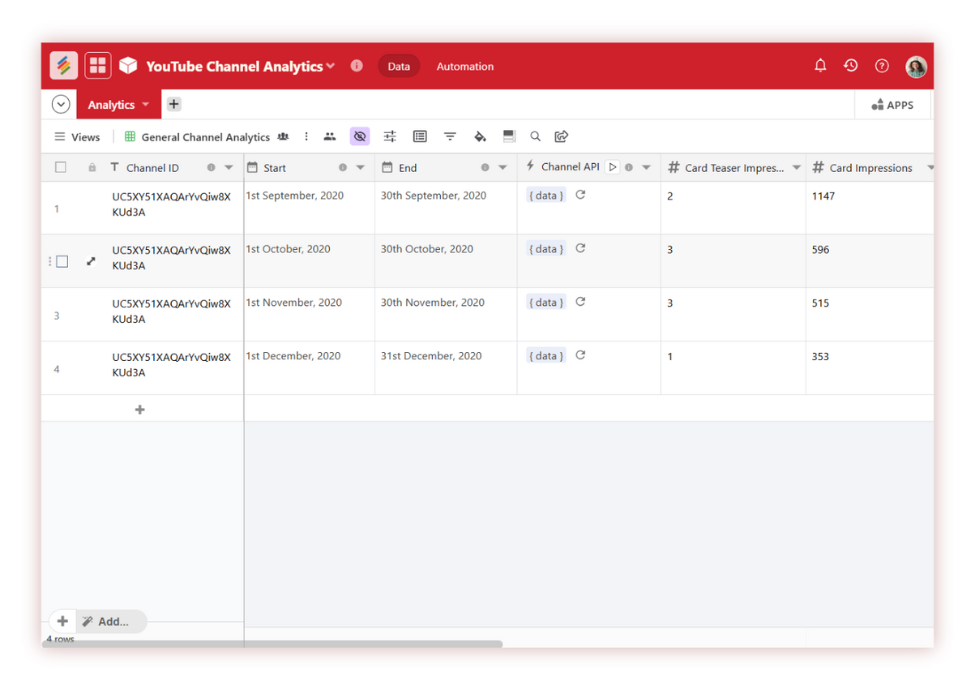The width and height of the screenshot is (975, 690).
Task: Tick the October 2020 row checkbox
Action: pyautogui.click(x=62, y=261)
